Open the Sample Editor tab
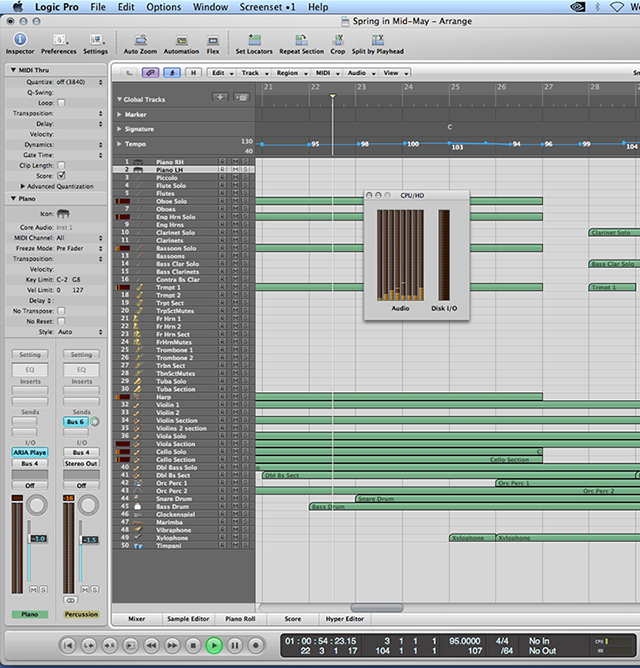Viewport: 640px width, 668px height. (x=188, y=619)
